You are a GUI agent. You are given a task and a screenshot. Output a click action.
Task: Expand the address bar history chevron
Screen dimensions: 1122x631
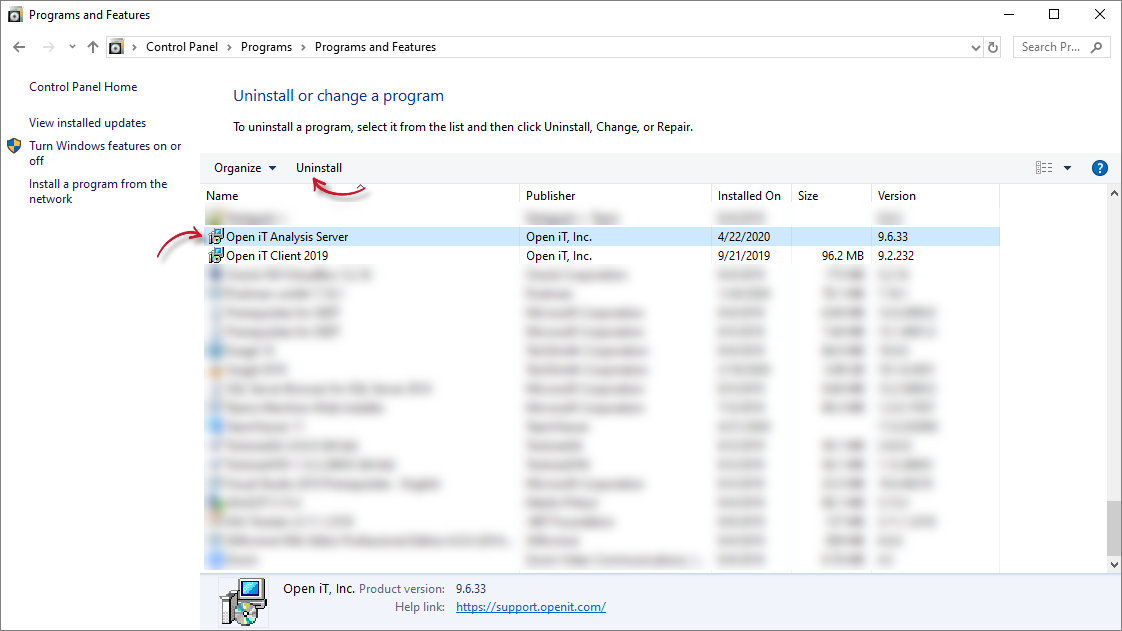[x=976, y=46]
